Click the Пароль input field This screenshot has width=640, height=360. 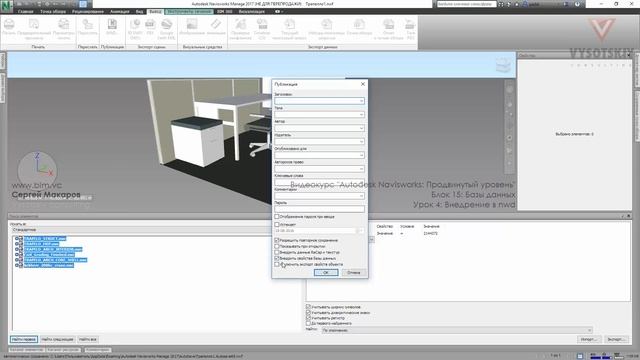pyautogui.click(x=320, y=209)
